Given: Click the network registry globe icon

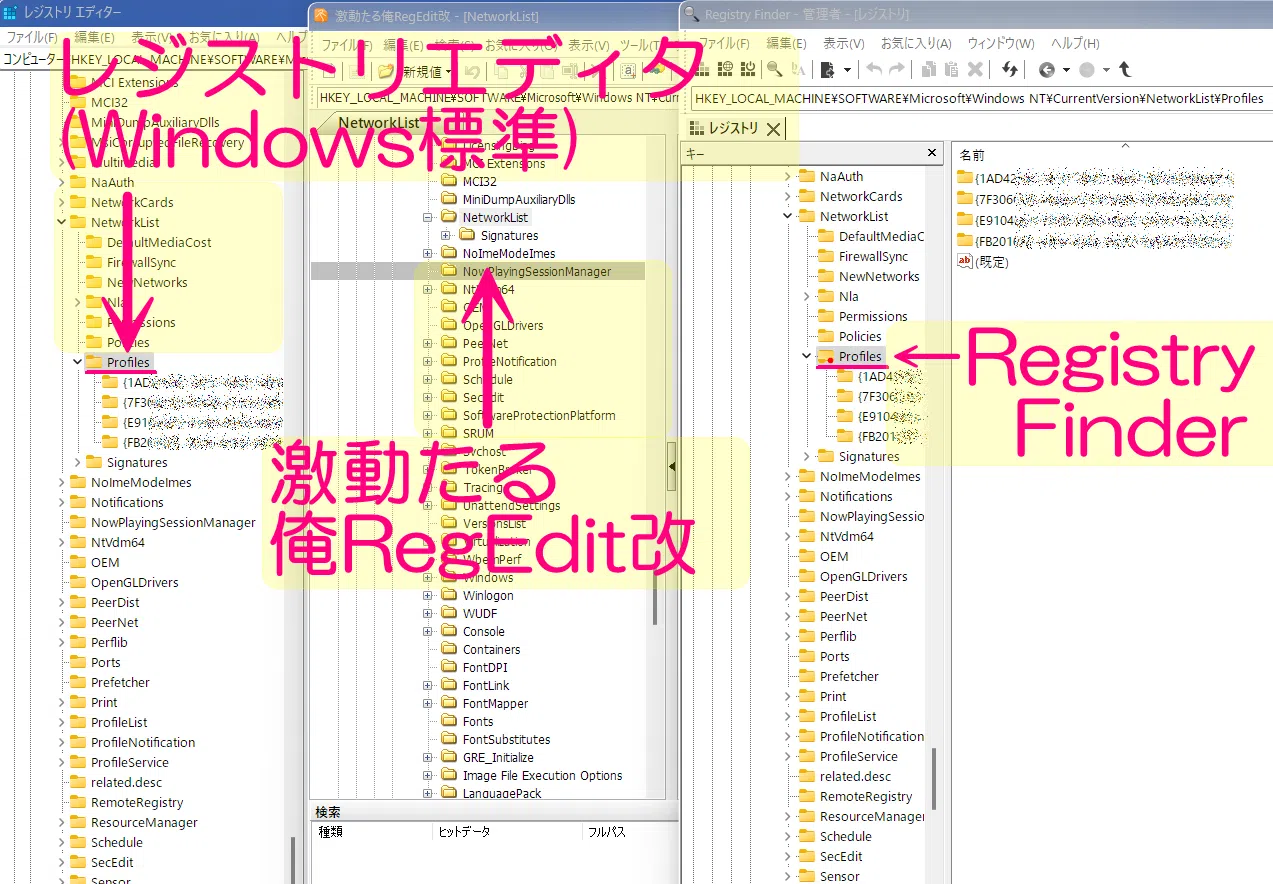Looking at the screenshot, I should coord(725,68).
